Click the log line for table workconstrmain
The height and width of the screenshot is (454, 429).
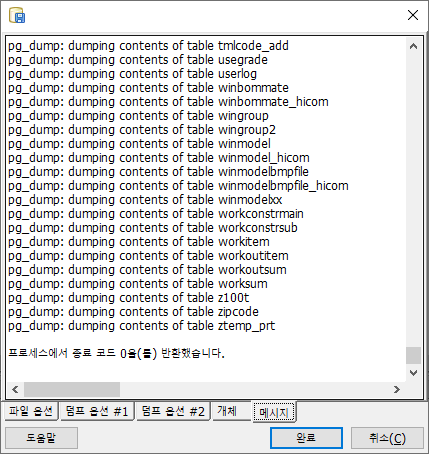tap(156, 214)
